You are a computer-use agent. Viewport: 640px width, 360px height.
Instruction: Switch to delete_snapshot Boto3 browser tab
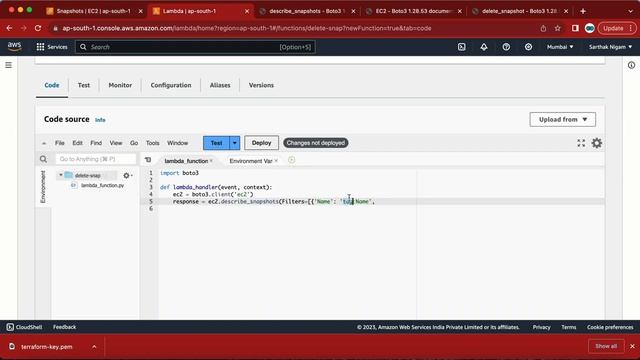(519, 11)
